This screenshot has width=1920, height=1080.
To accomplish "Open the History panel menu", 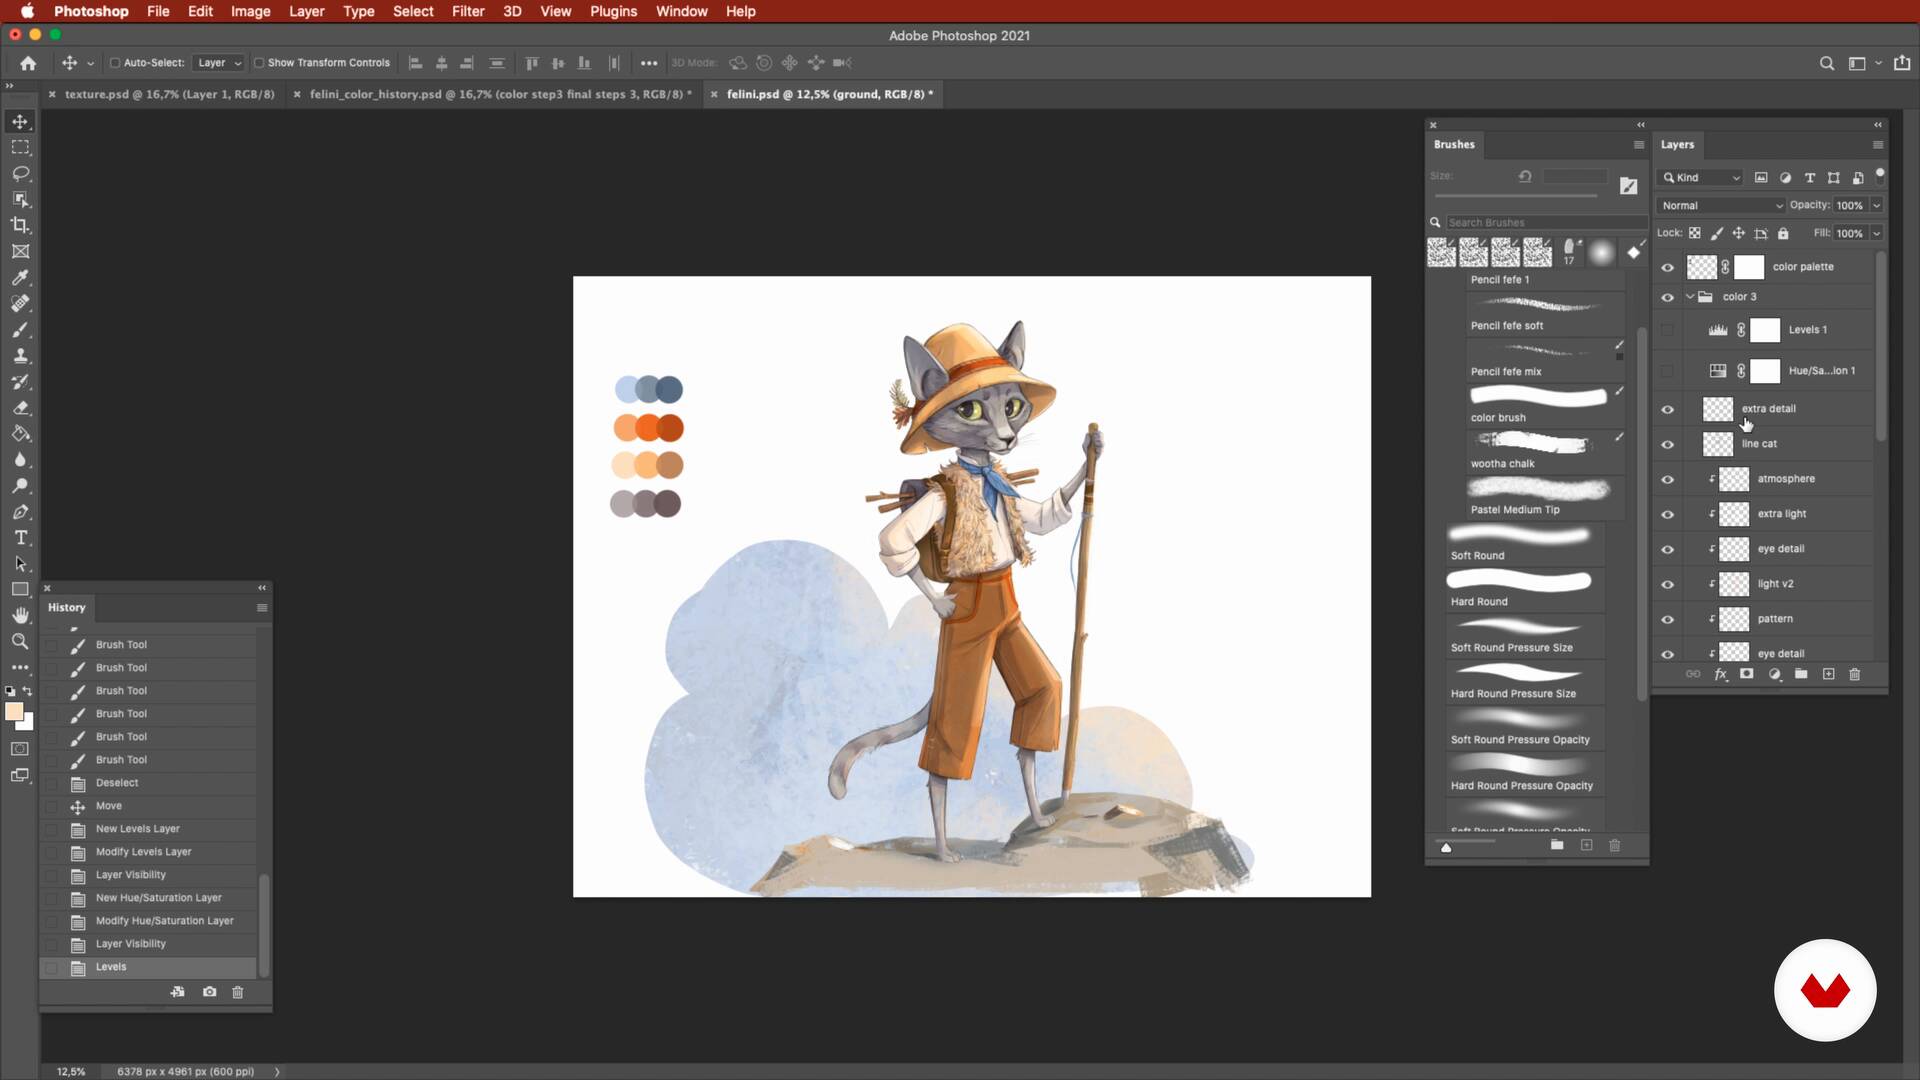I will (x=262, y=608).
